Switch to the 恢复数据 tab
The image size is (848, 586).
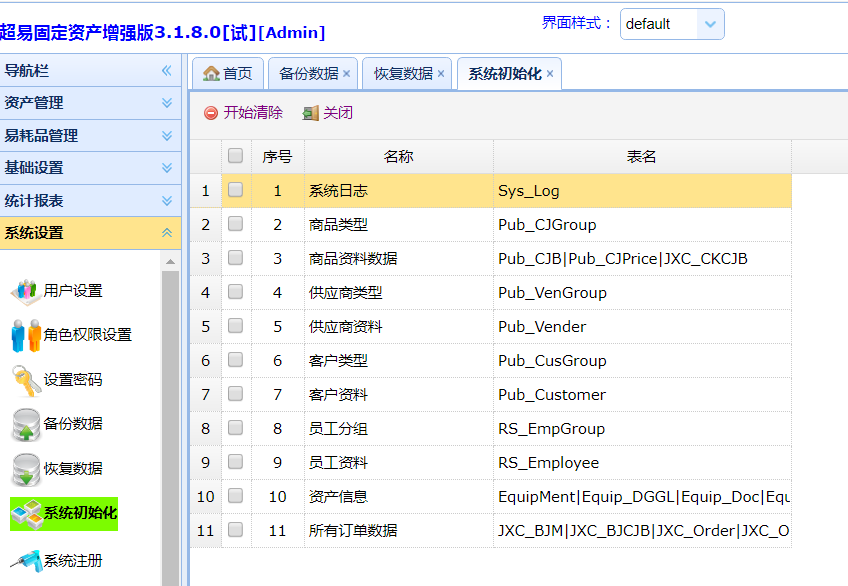(403, 74)
